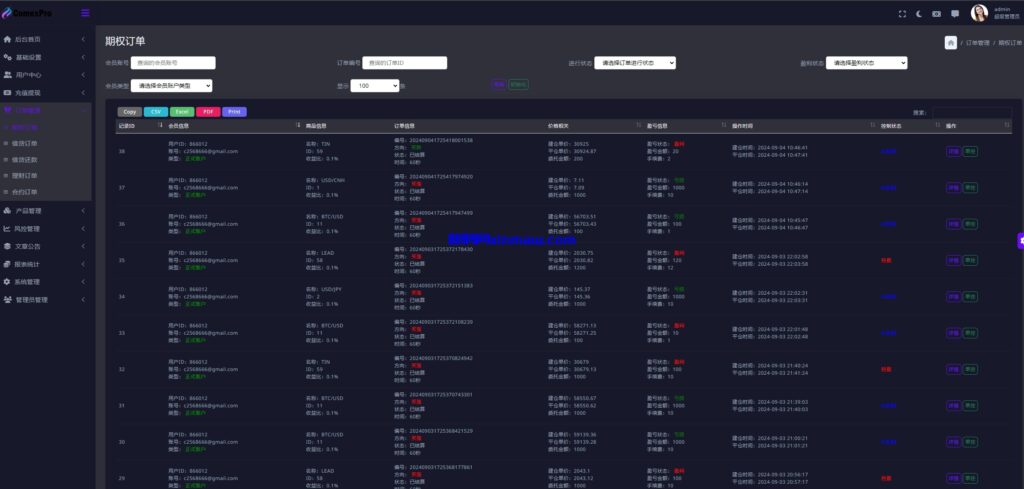Click the fullscreen icon in top bar
The image size is (1024, 489).
pyautogui.click(x=903, y=14)
